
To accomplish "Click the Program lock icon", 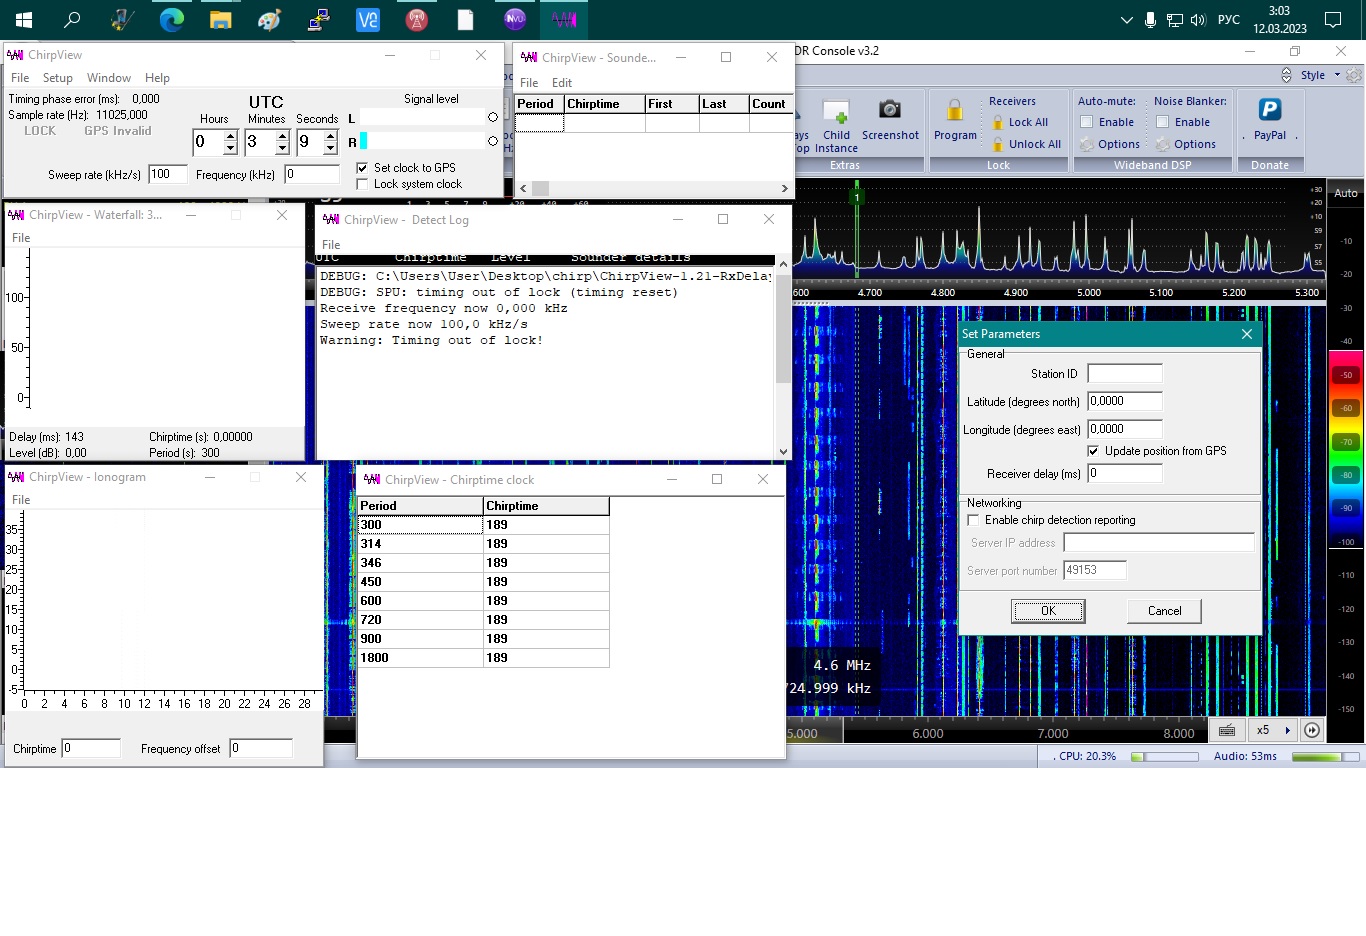I will point(955,110).
